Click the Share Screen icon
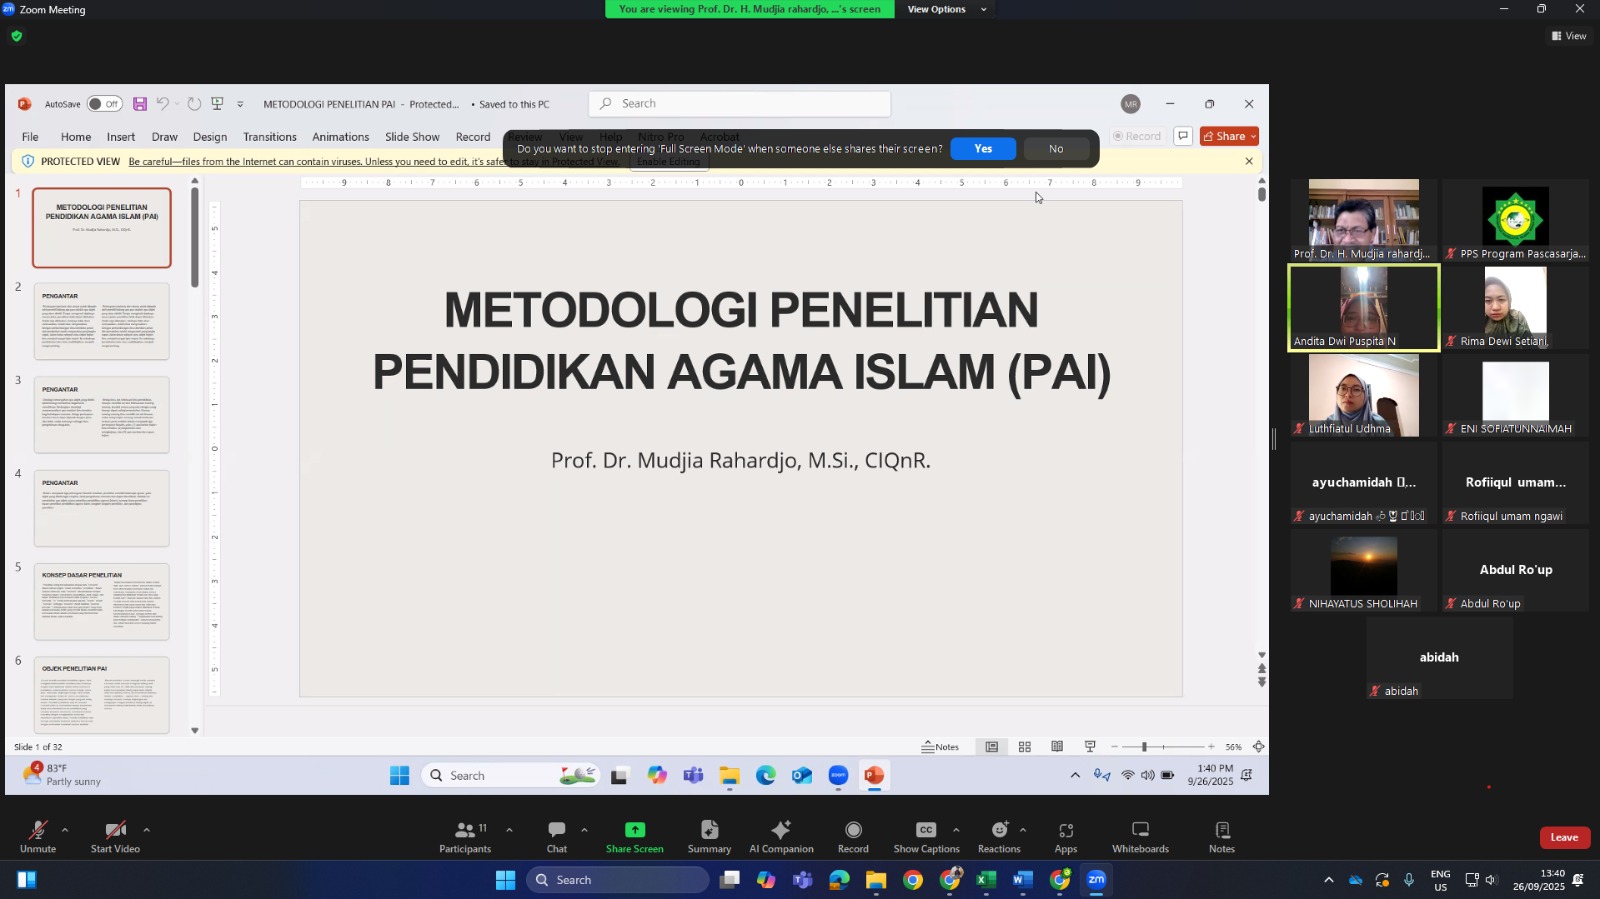1600x899 pixels. (x=634, y=836)
